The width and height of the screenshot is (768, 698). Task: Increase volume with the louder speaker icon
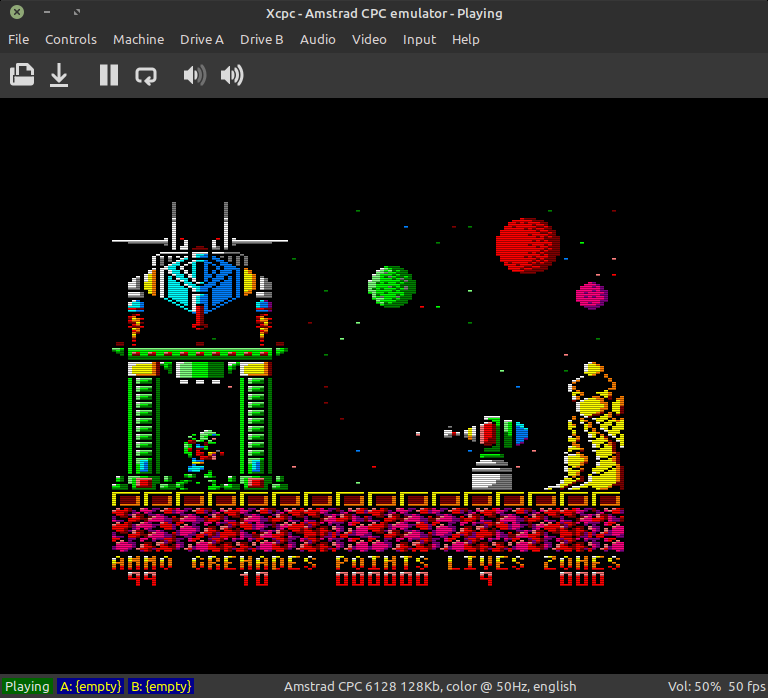pyautogui.click(x=232, y=75)
